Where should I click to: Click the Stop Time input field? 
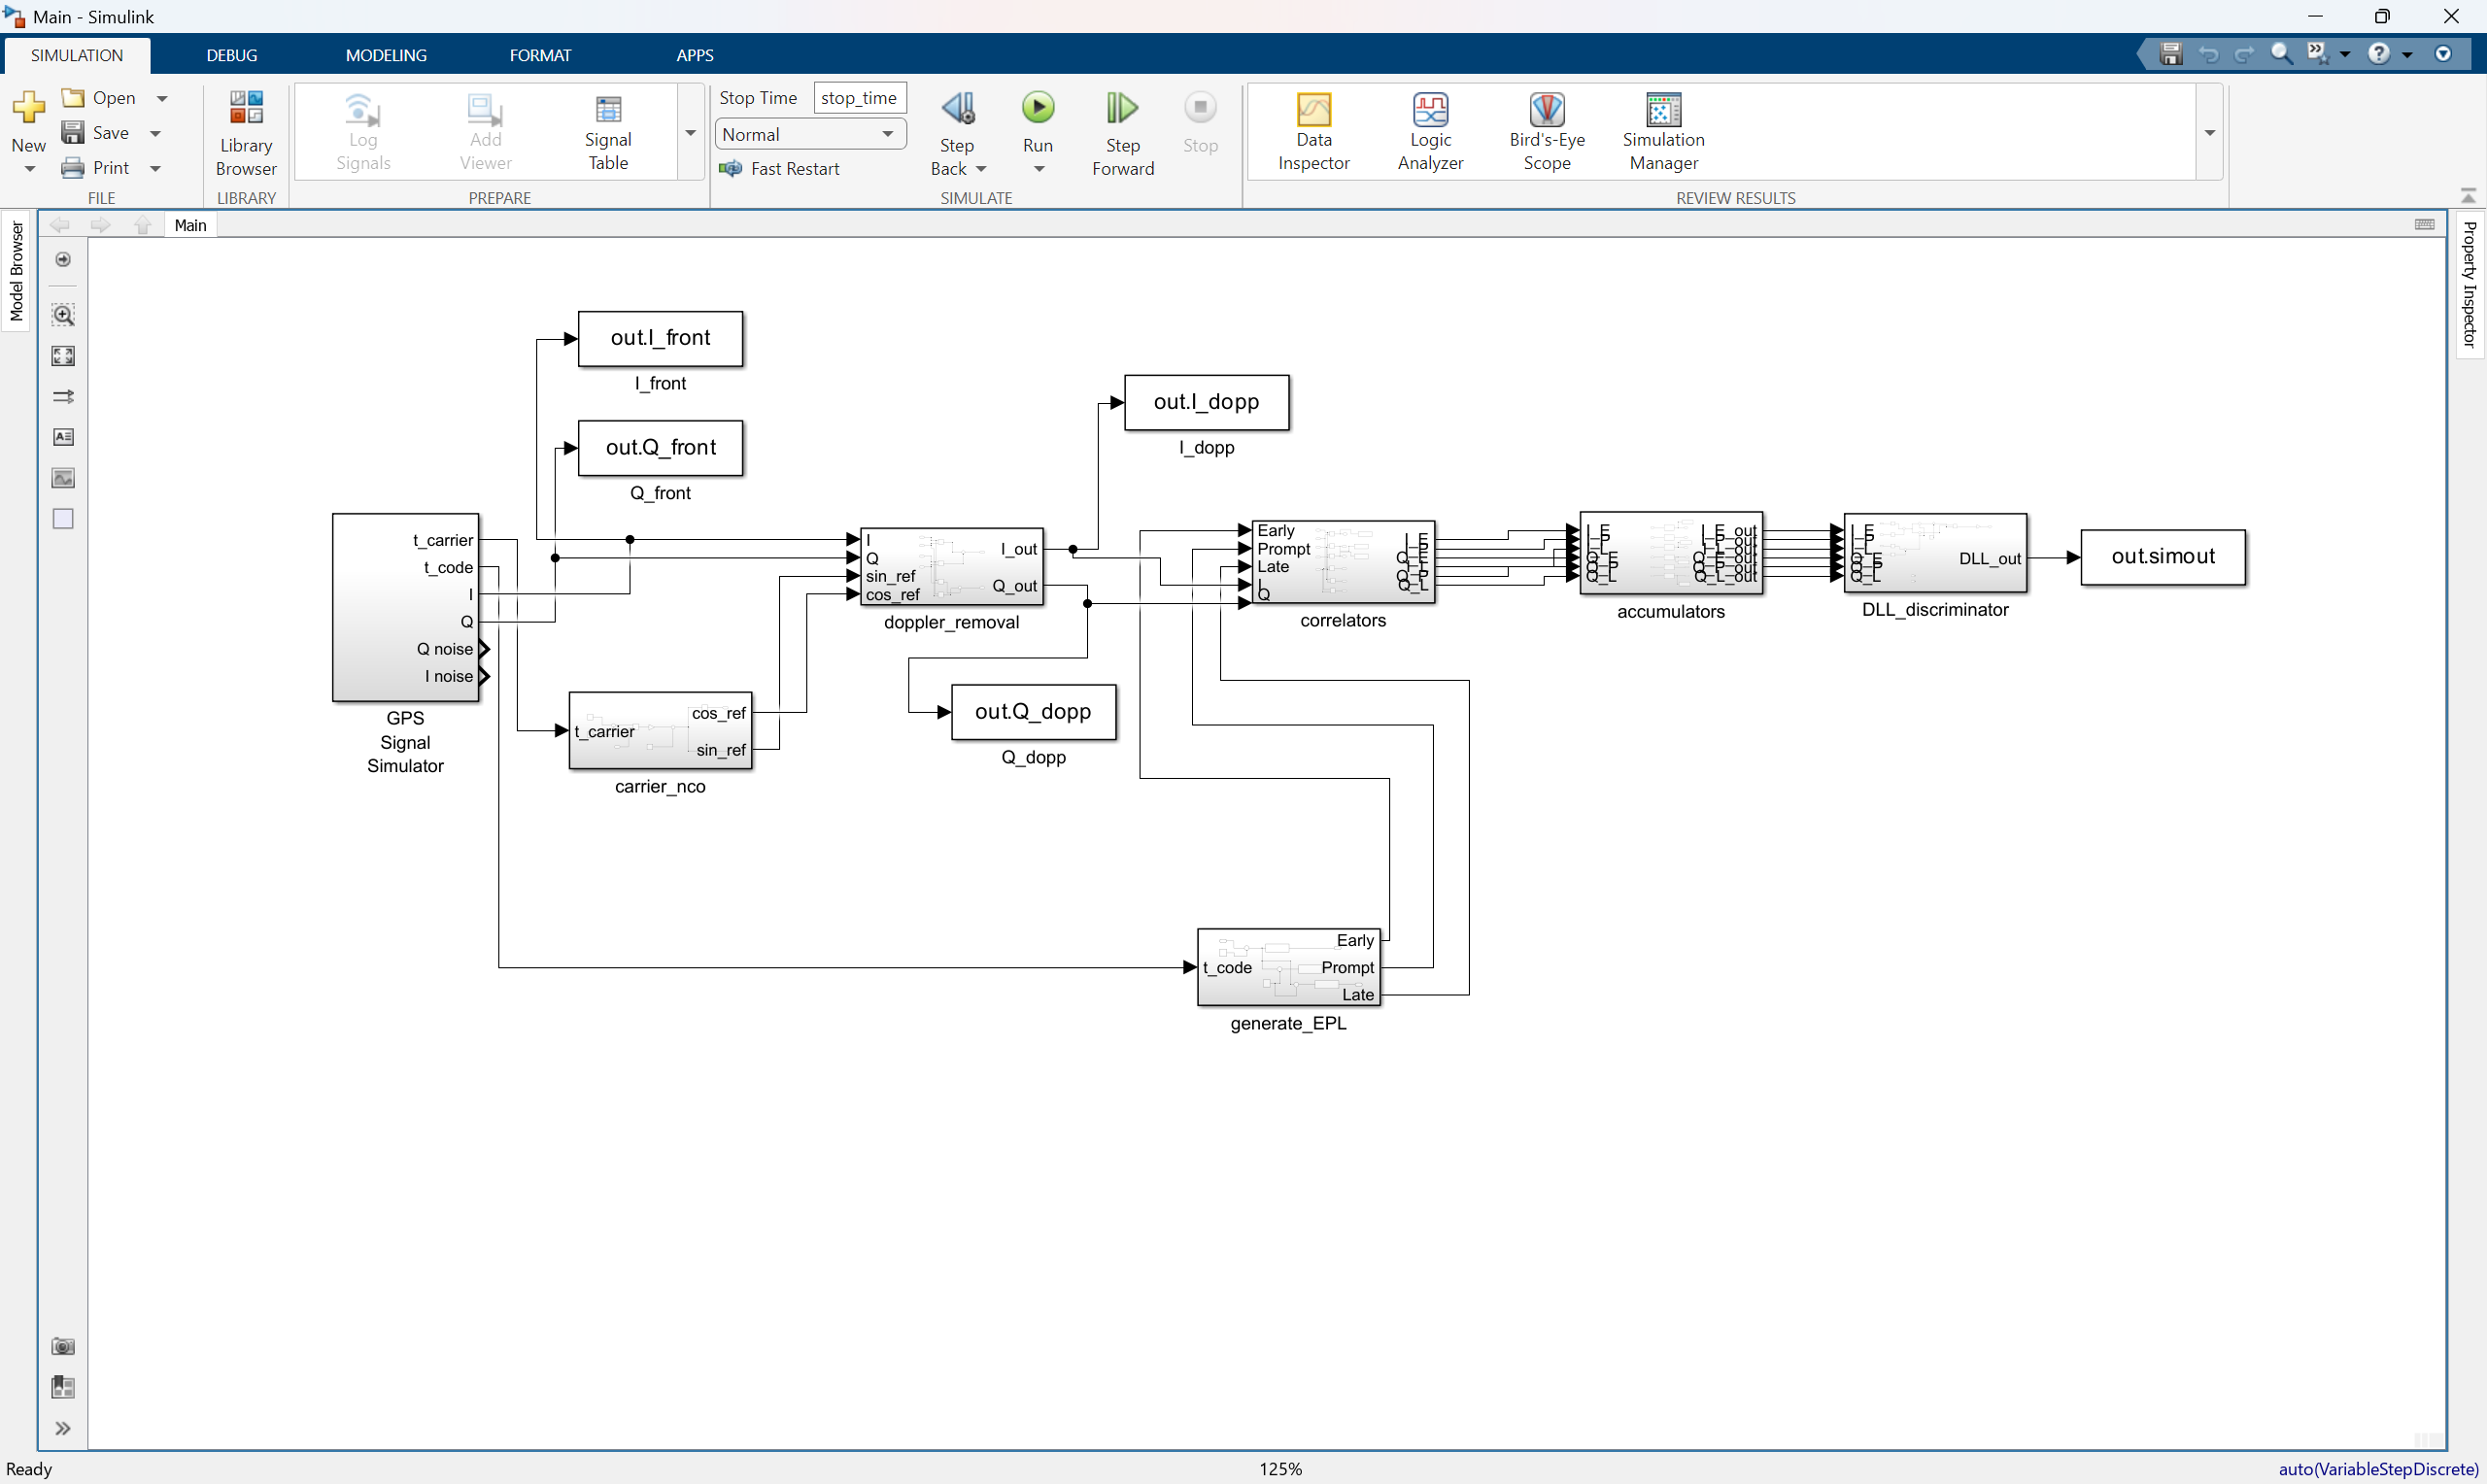859,98
